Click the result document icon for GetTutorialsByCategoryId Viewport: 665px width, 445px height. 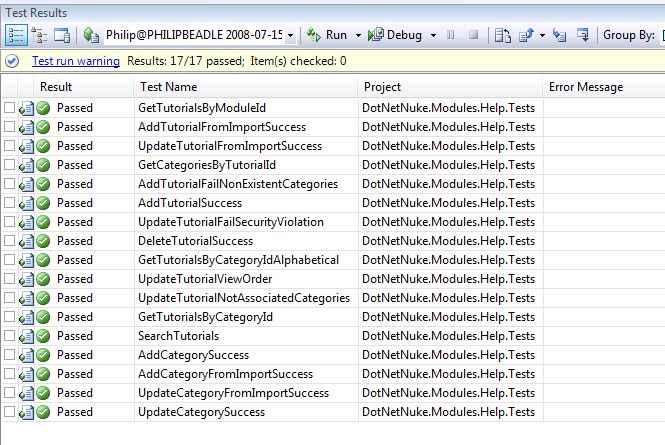(26, 317)
